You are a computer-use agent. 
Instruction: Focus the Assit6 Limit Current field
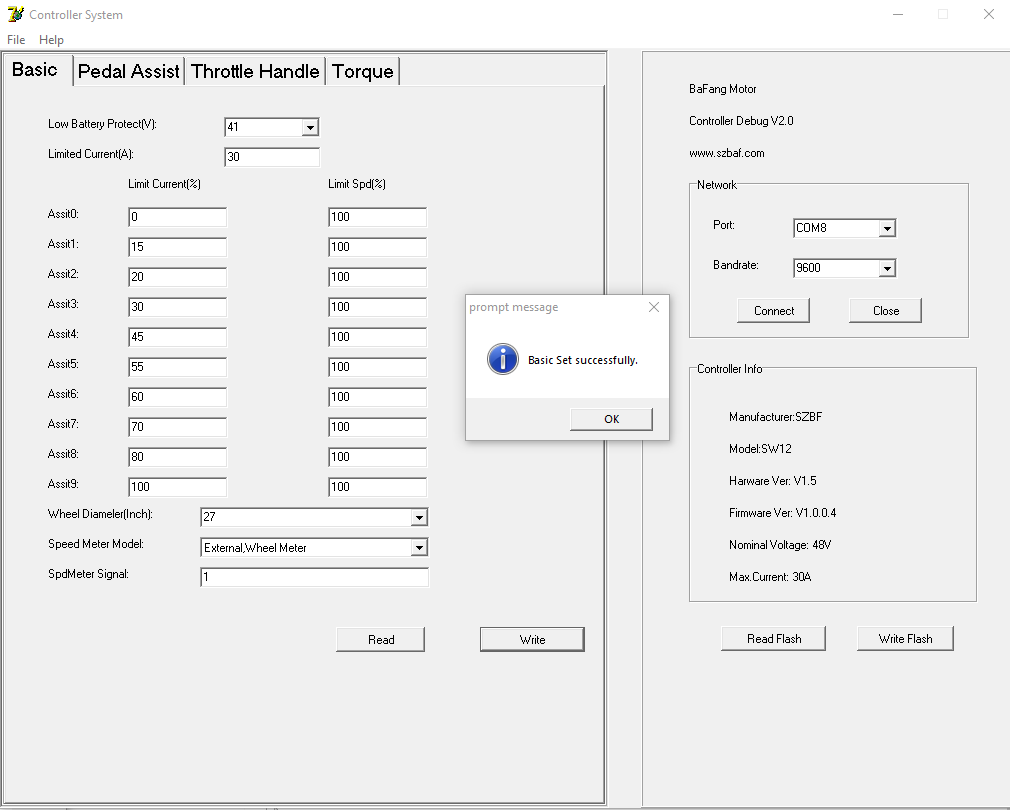(177, 397)
